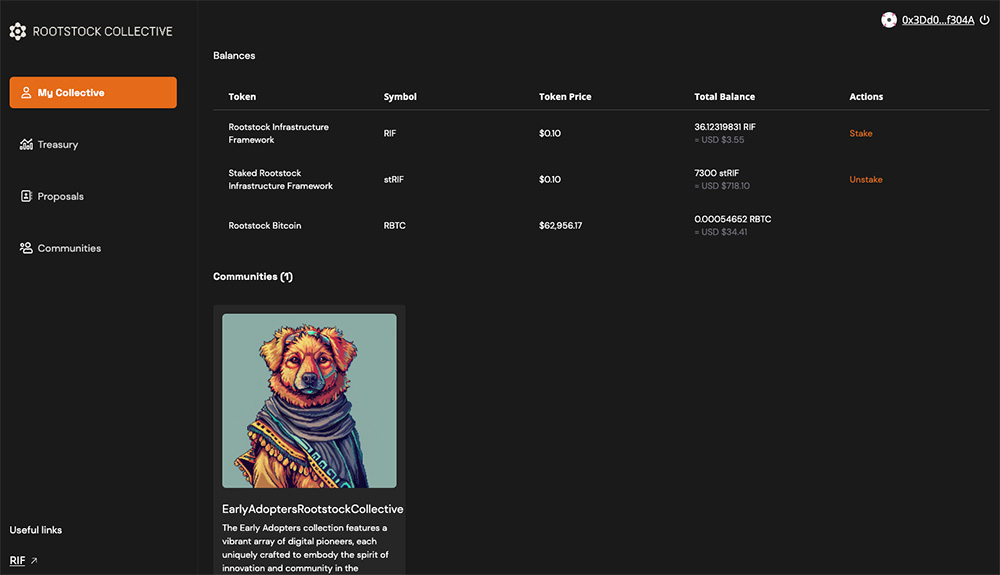Navigate to Communities page
The image size is (1000, 575).
(x=69, y=248)
